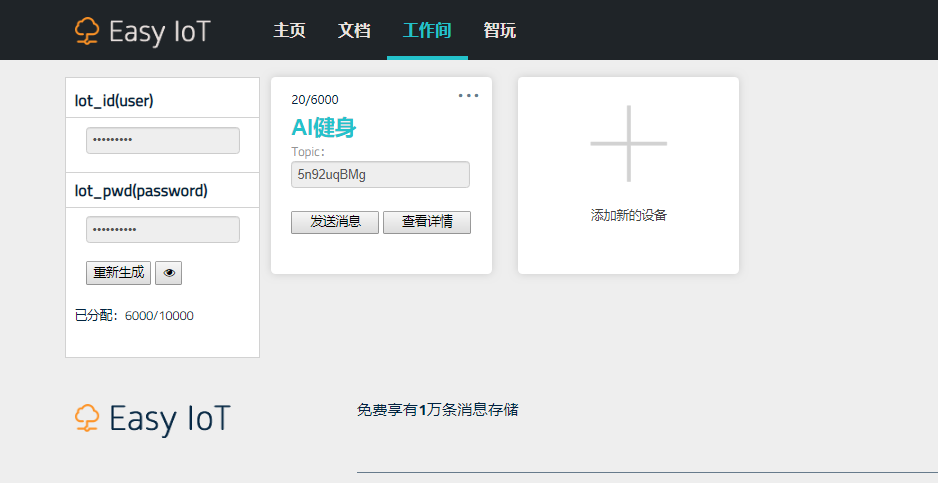Click the 重新生成 button
This screenshot has height=483, width=938.
pos(118,273)
